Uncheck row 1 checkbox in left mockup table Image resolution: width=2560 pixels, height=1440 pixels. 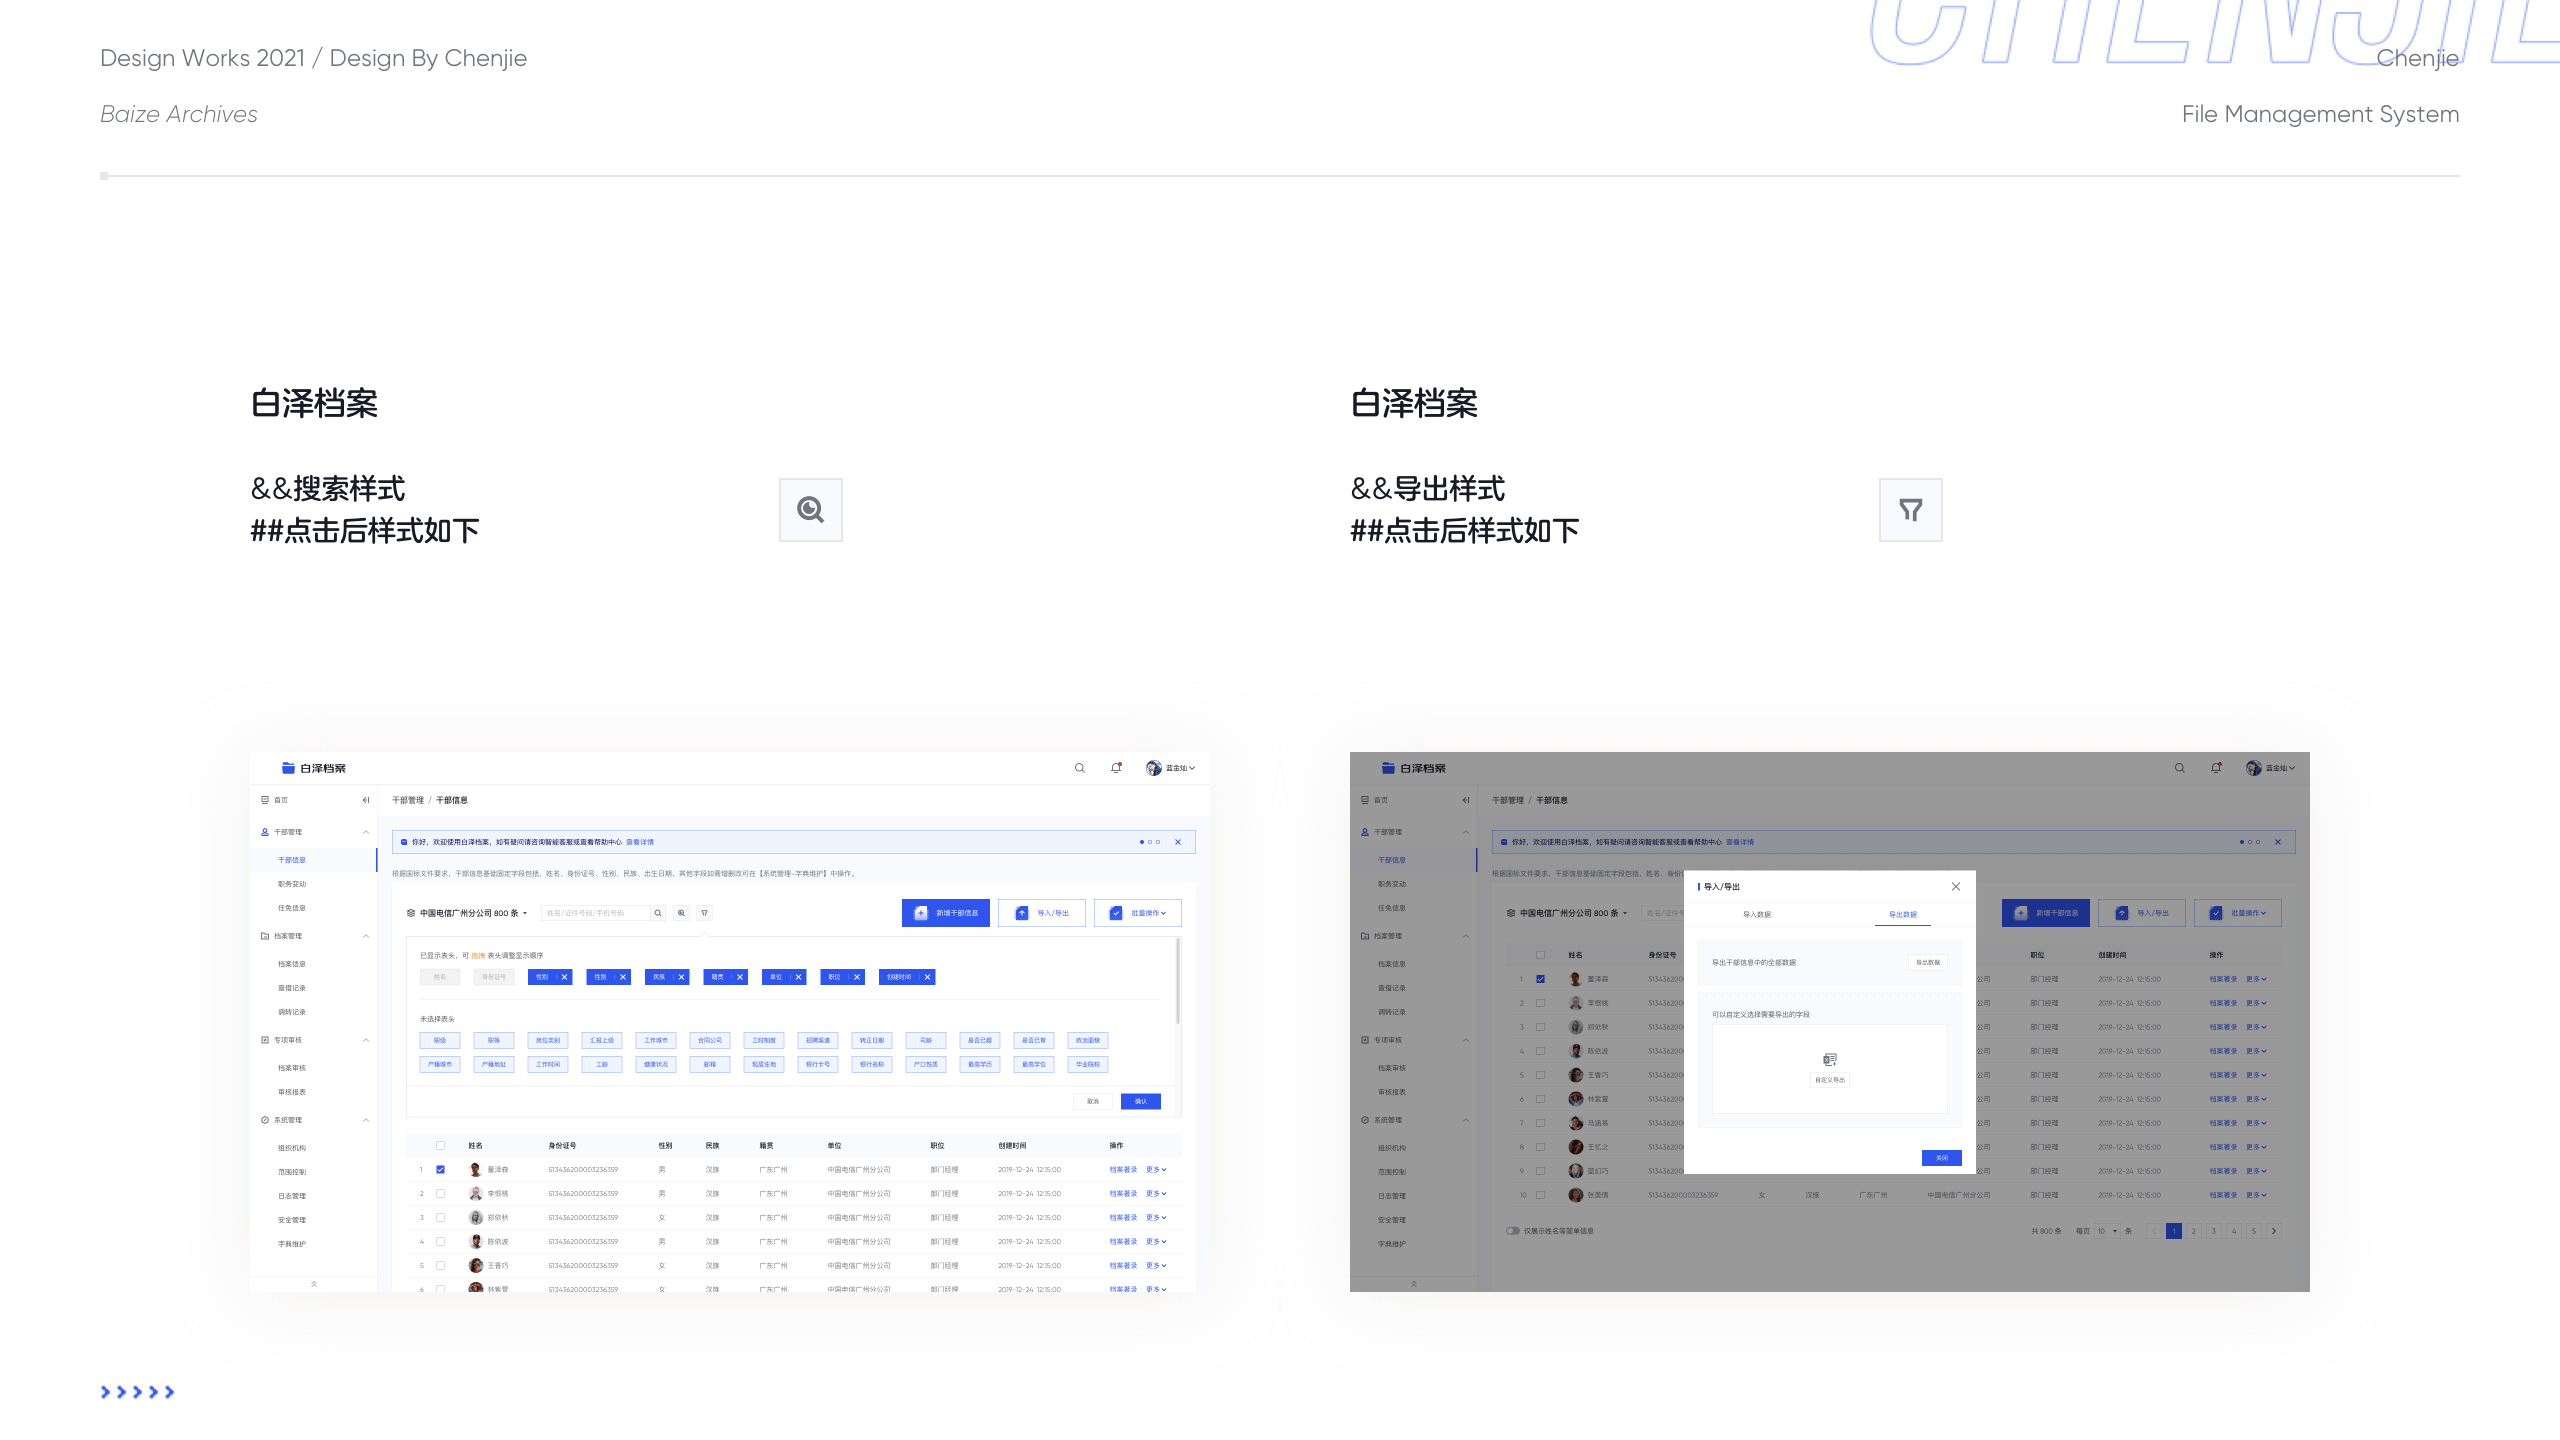tap(440, 1170)
